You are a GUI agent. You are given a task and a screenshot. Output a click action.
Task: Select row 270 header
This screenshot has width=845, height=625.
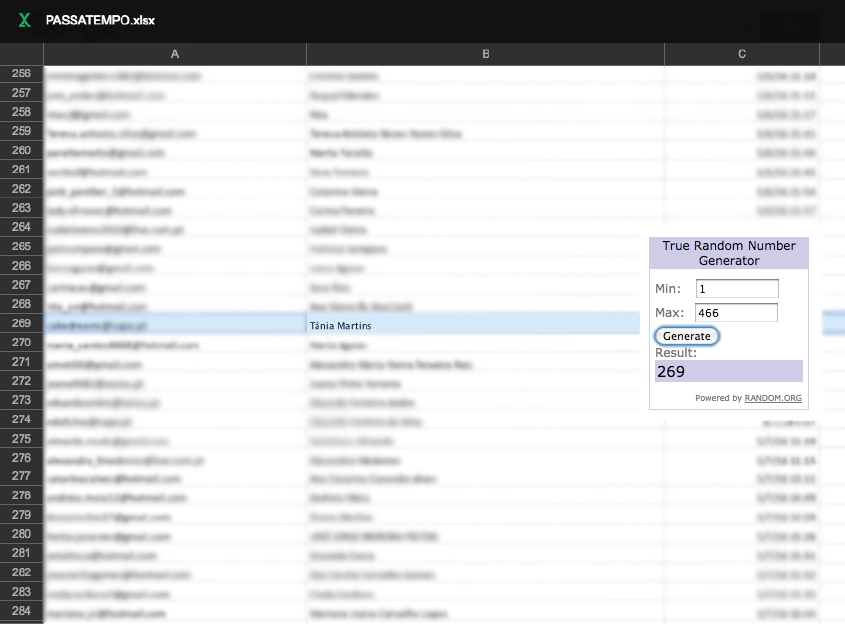tap(21, 343)
